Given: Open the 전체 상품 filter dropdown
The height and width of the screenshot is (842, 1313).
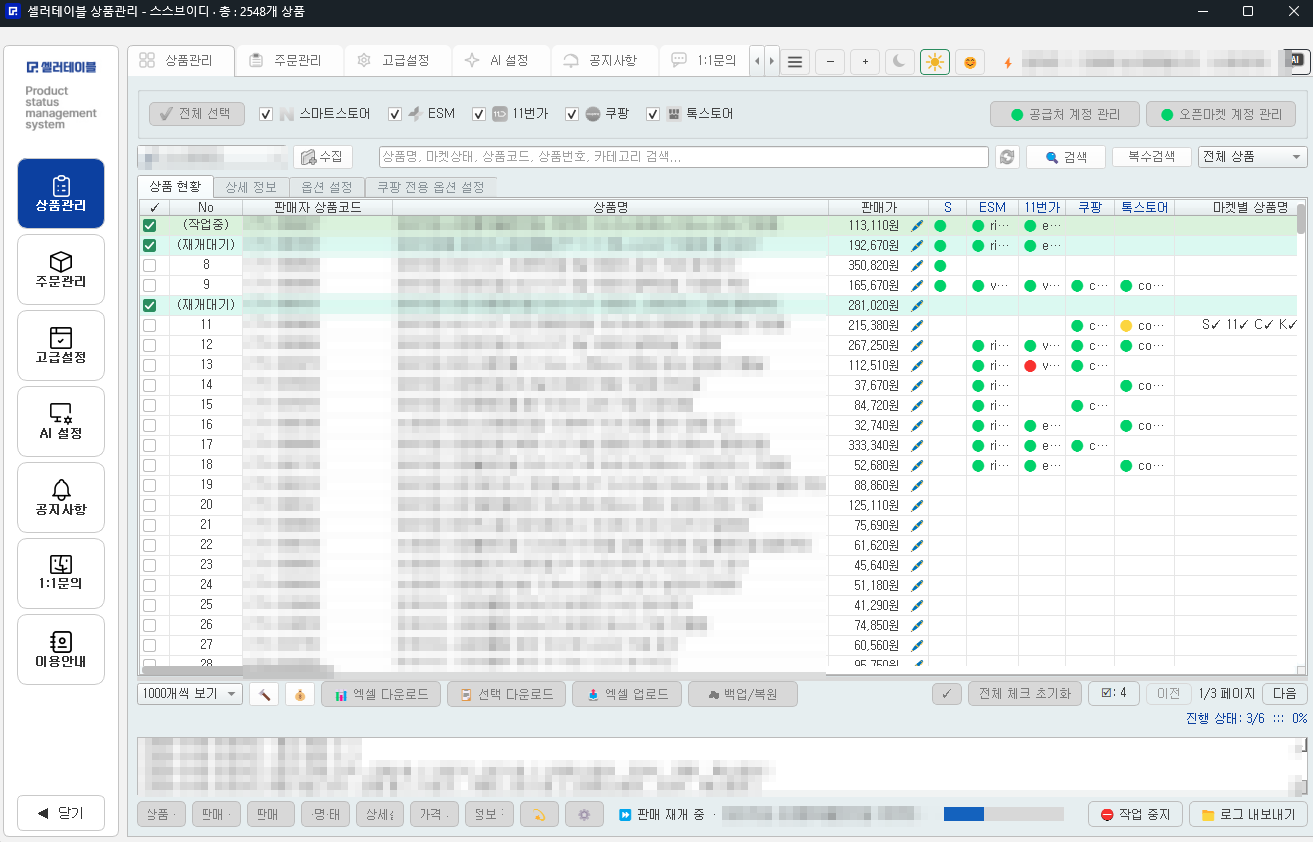Looking at the screenshot, I should (x=1253, y=157).
